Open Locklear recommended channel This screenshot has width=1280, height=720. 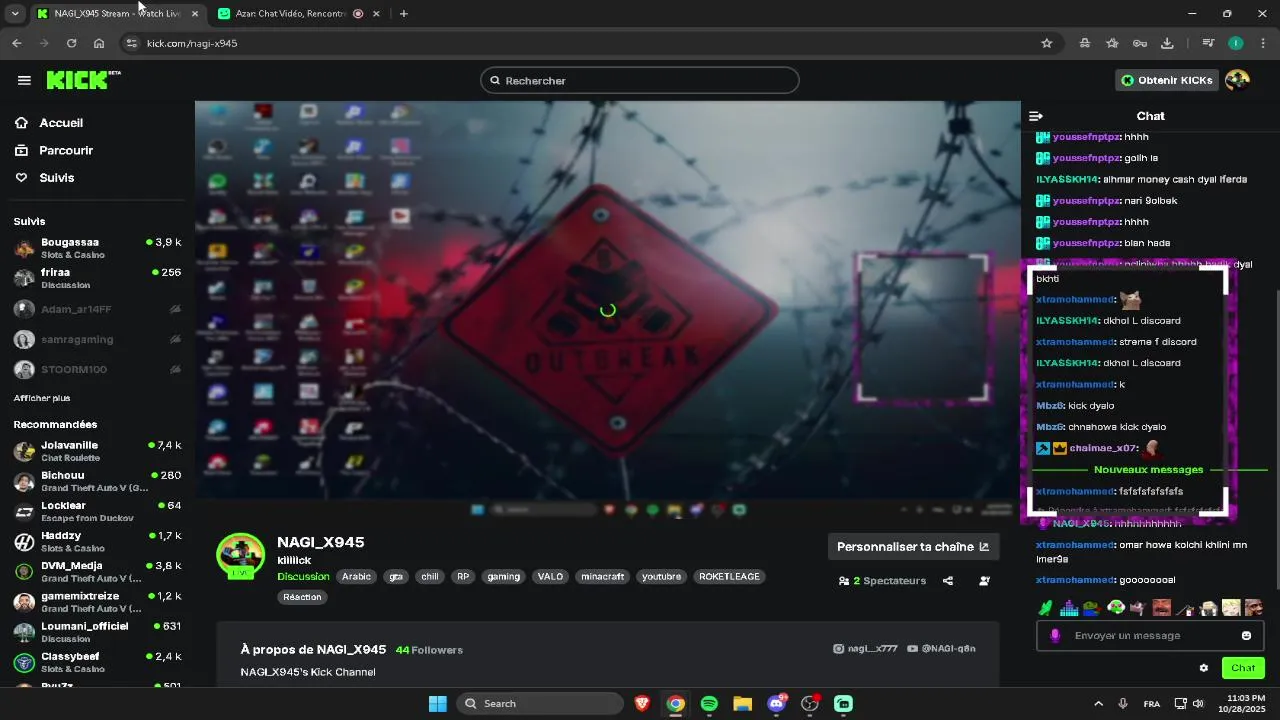[97, 511]
